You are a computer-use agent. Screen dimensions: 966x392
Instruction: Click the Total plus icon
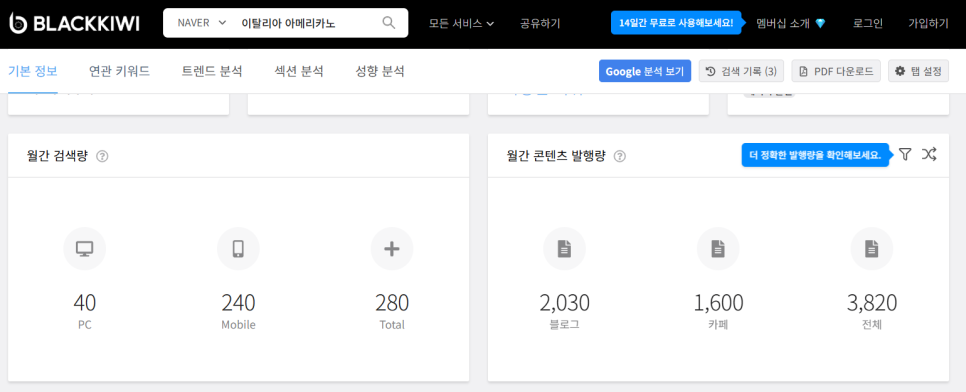(x=392, y=249)
